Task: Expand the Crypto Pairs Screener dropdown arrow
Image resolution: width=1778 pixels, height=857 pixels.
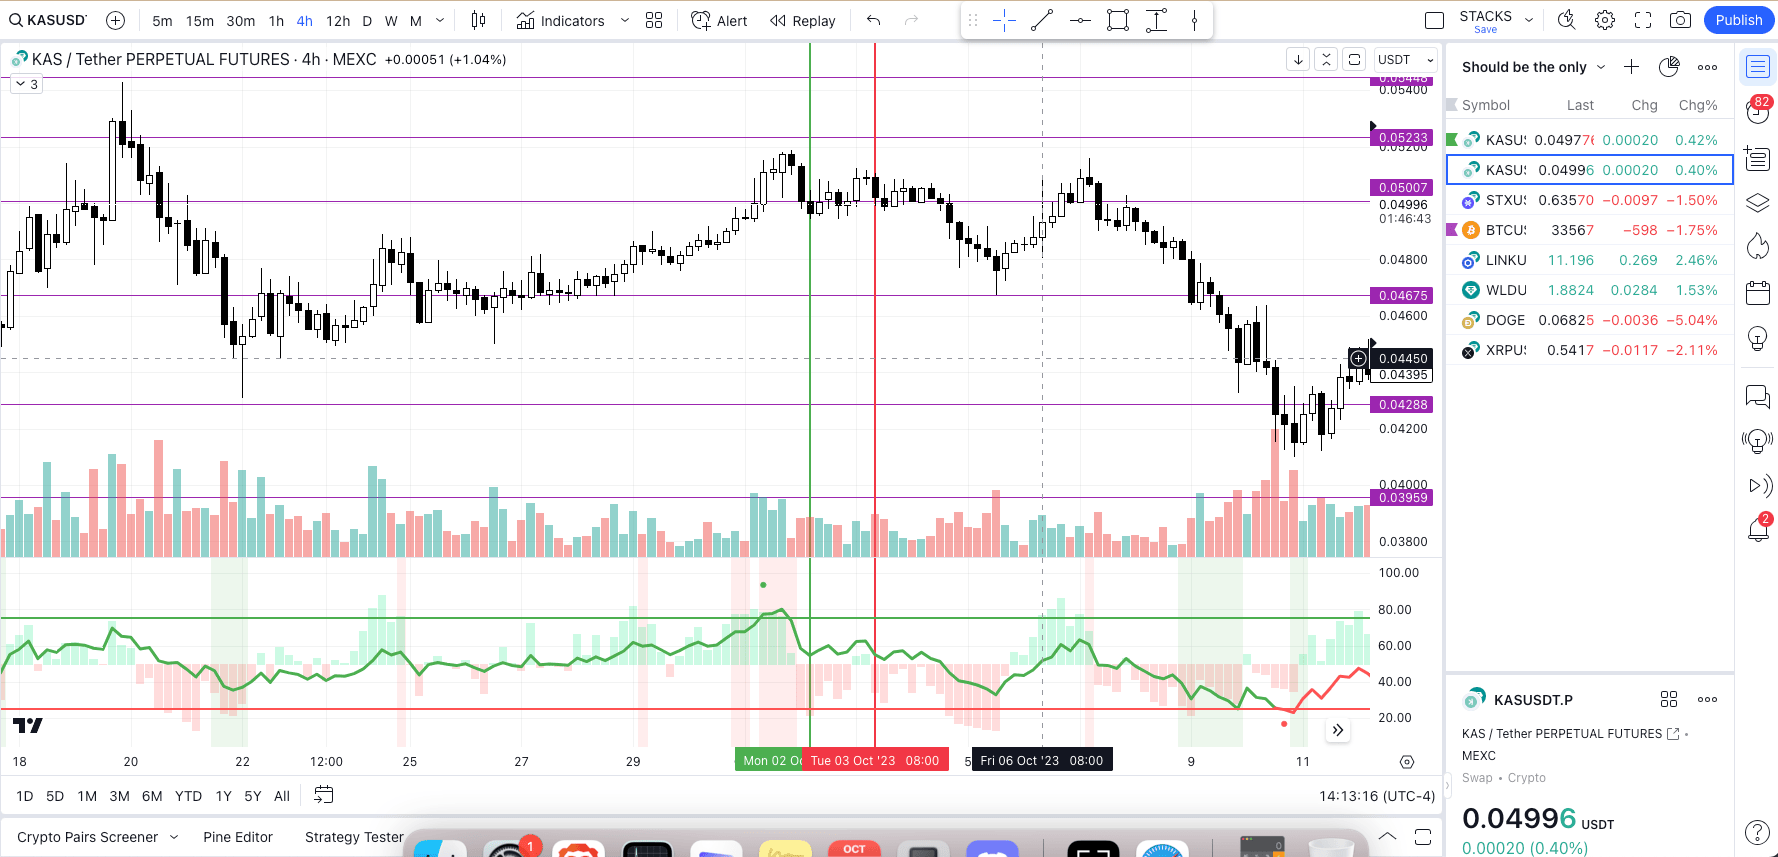Action: point(174,837)
